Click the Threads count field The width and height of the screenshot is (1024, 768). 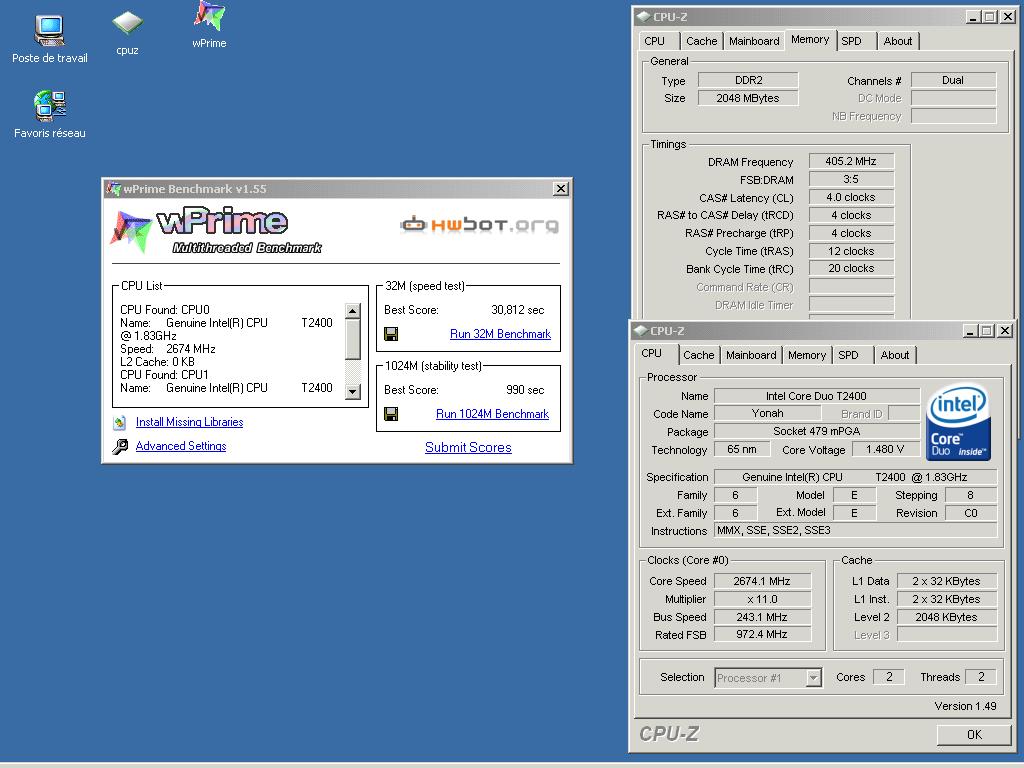tap(981, 677)
